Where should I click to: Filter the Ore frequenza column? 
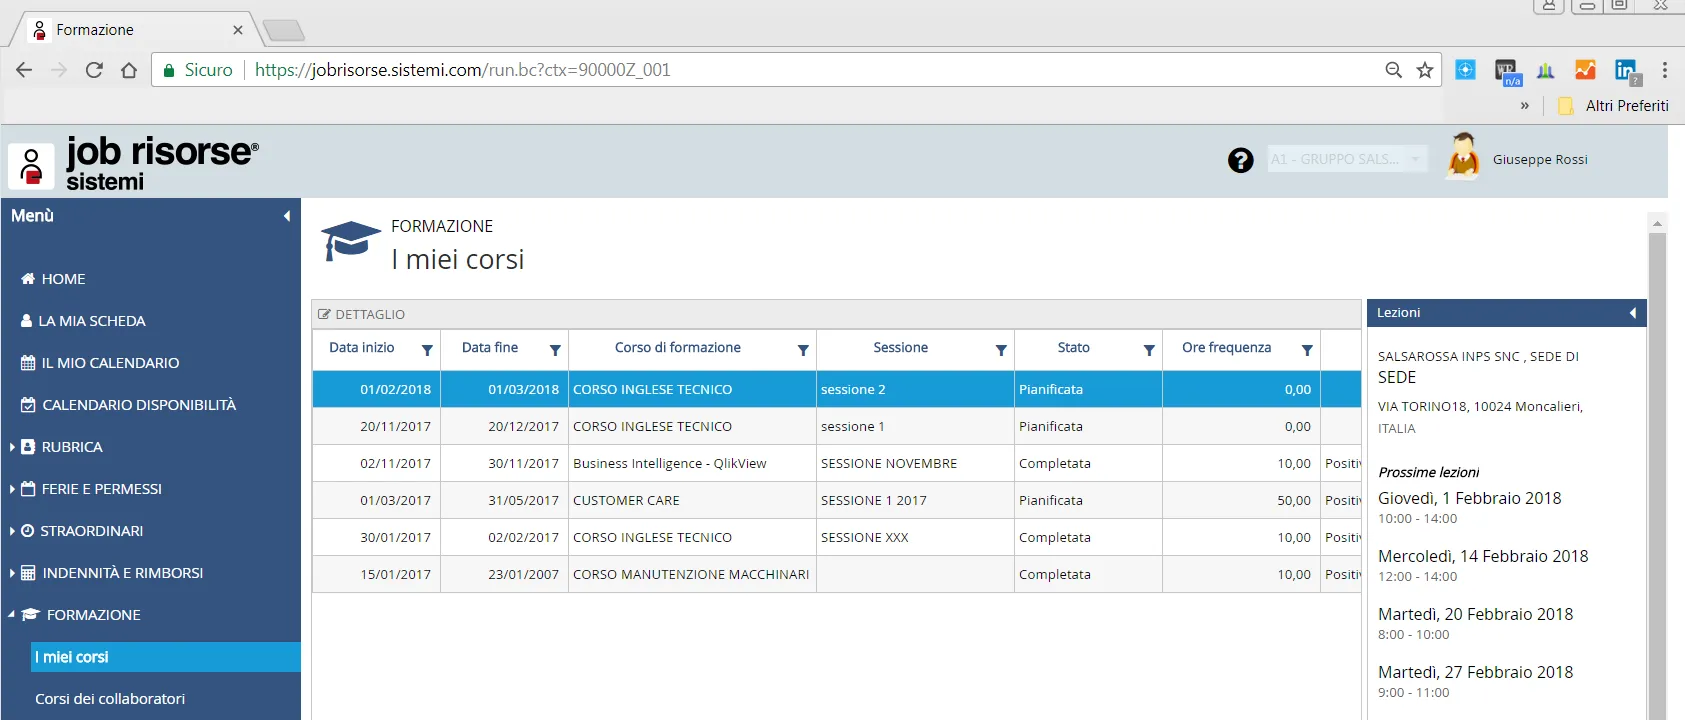(1307, 350)
